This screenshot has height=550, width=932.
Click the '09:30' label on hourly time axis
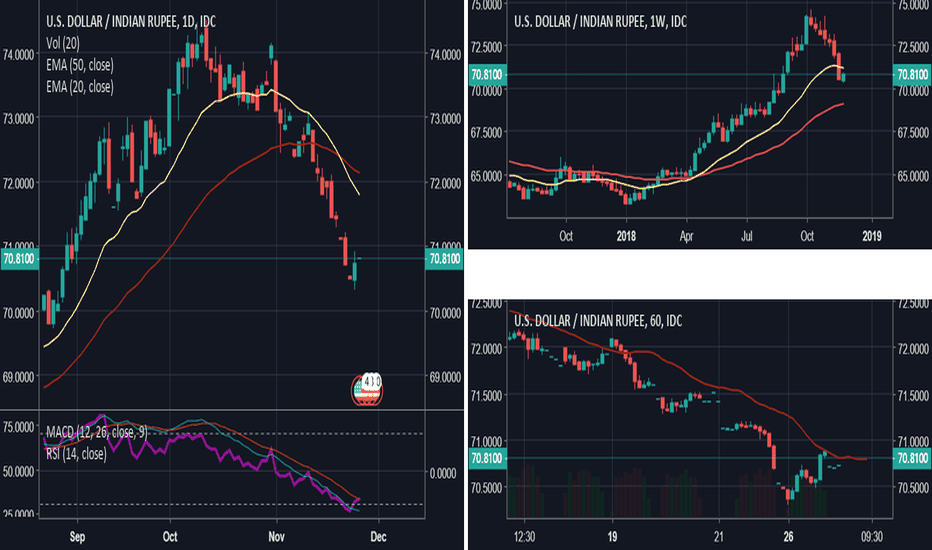pyautogui.click(x=871, y=537)
